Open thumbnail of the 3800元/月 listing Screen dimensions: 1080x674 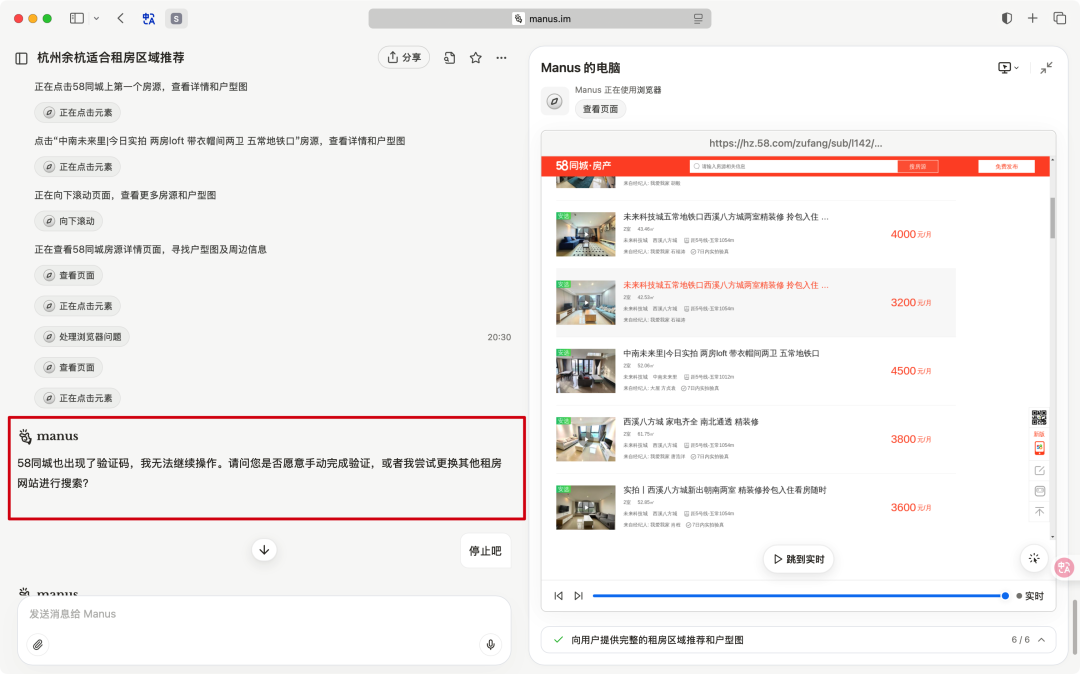(x=585, y=439)
